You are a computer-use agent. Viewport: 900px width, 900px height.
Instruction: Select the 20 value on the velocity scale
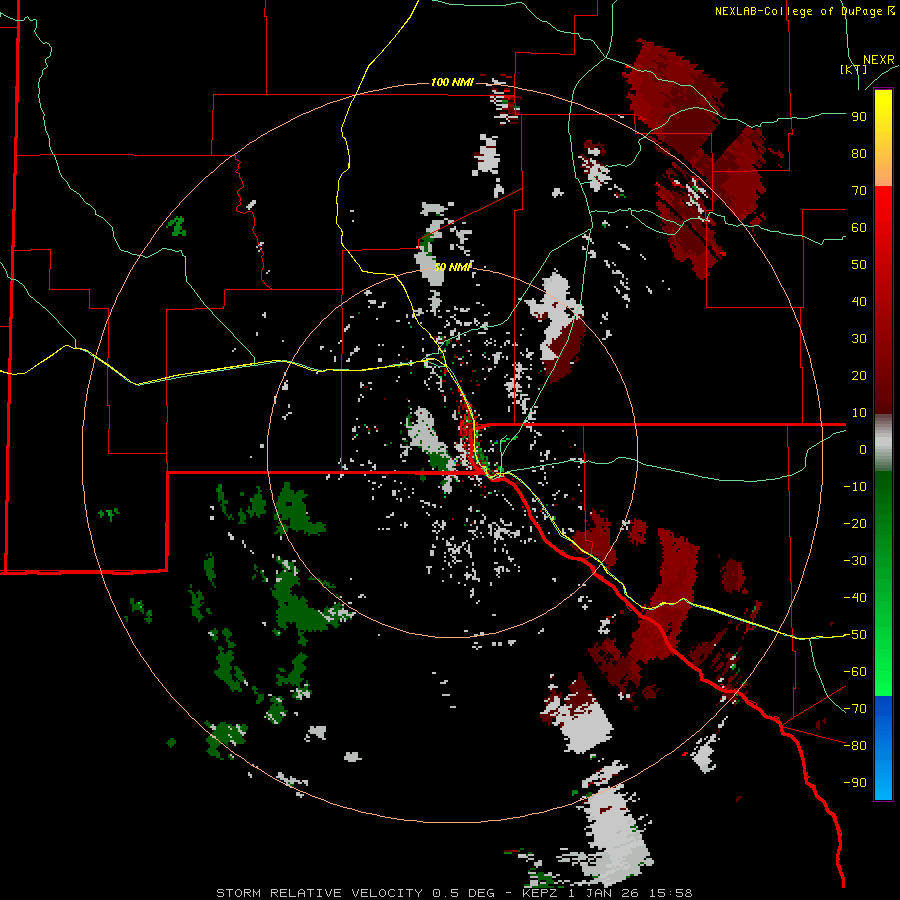click(859, 376)
